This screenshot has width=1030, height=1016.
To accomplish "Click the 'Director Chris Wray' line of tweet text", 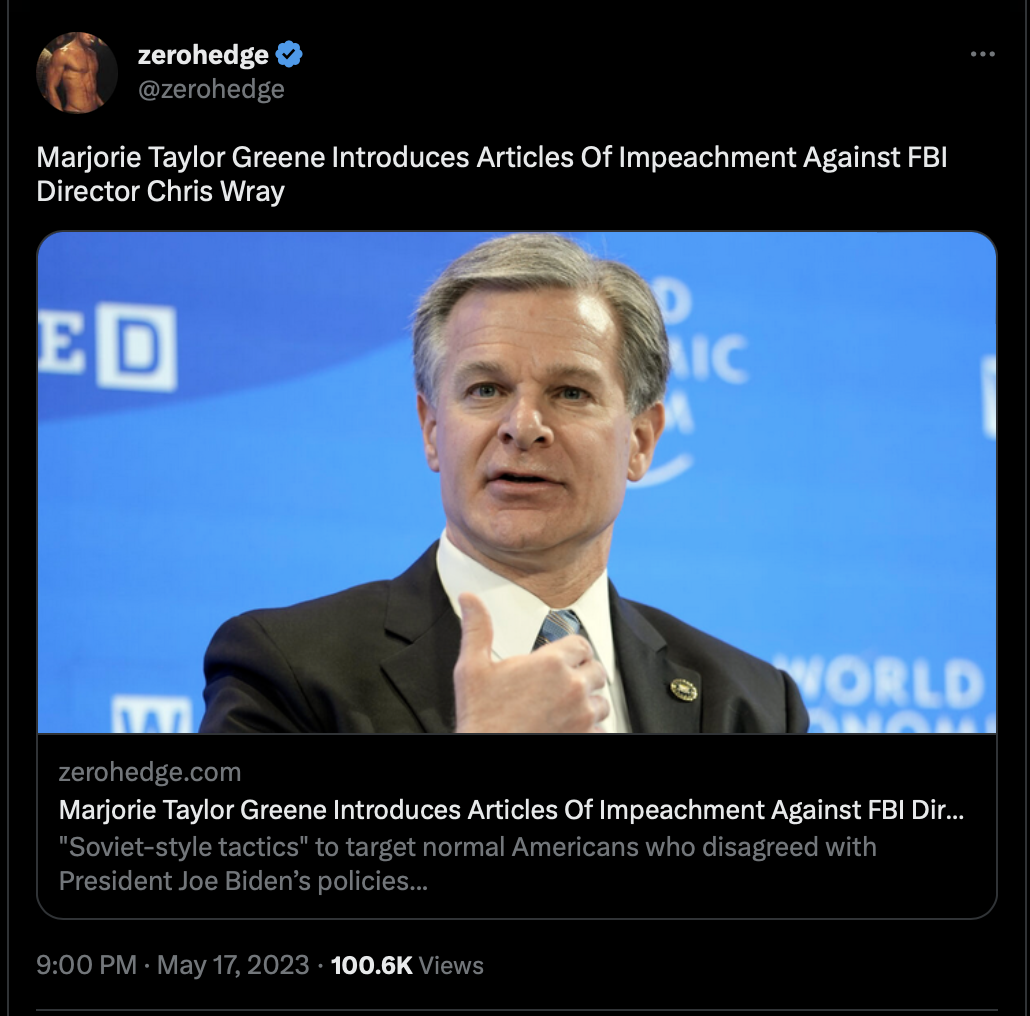I will 160,192.
